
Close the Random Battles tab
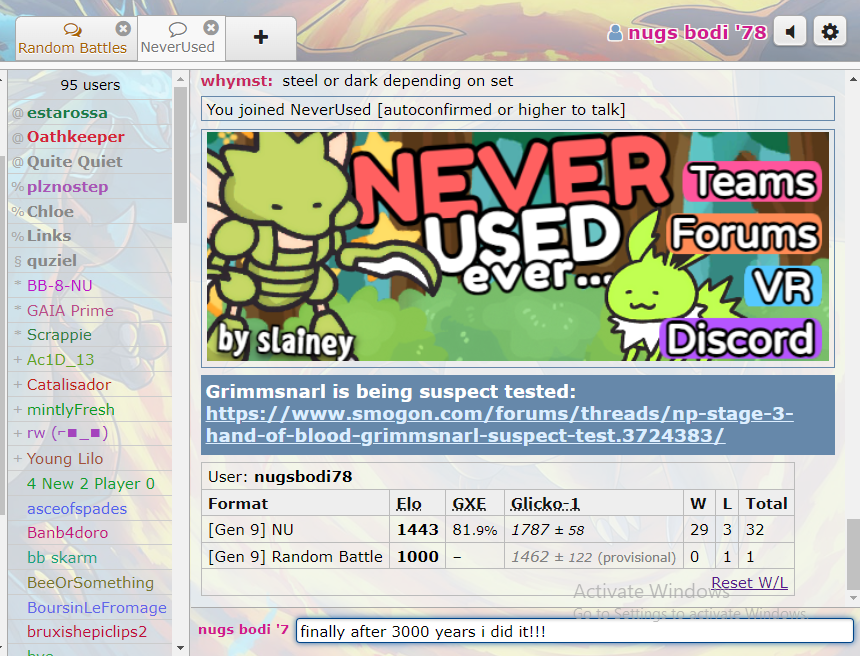pyautogui.click(x=123, y=28)
